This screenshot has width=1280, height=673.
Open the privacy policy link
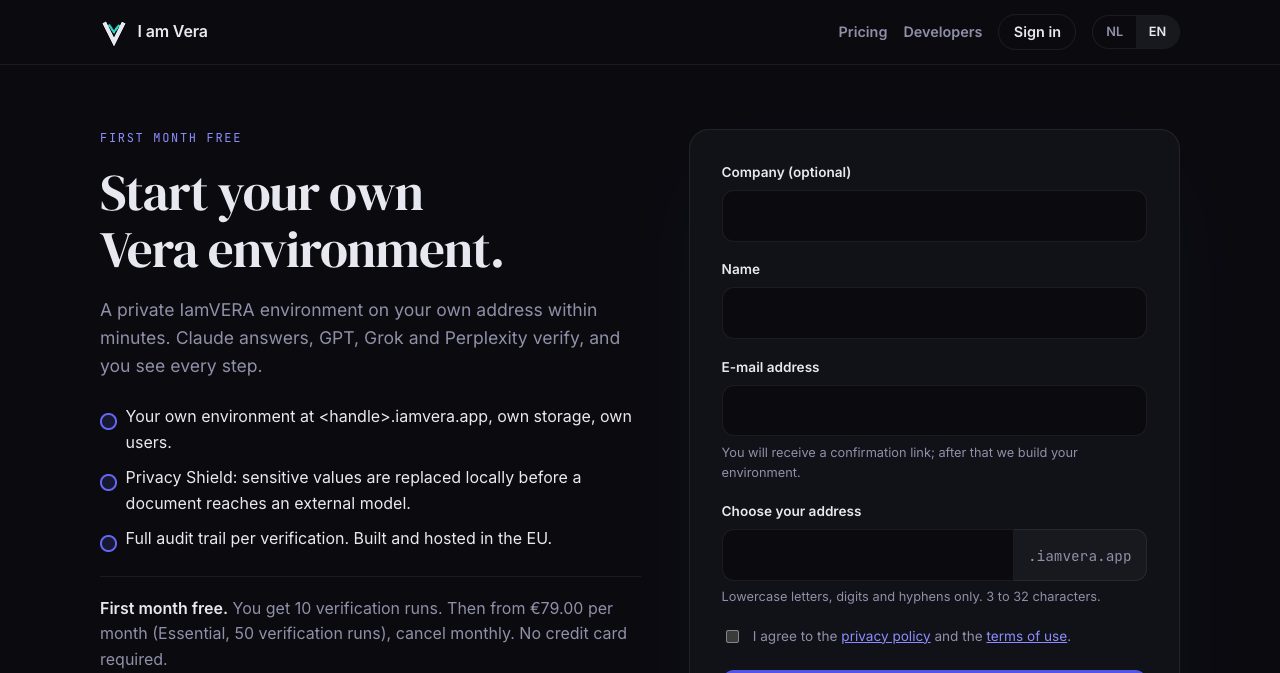[886, 636]
